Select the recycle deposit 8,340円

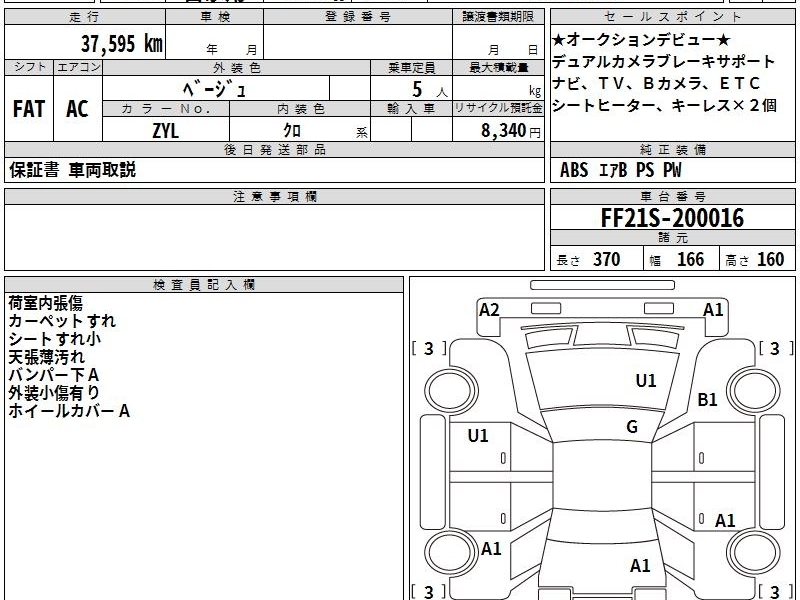coord(510,131)
